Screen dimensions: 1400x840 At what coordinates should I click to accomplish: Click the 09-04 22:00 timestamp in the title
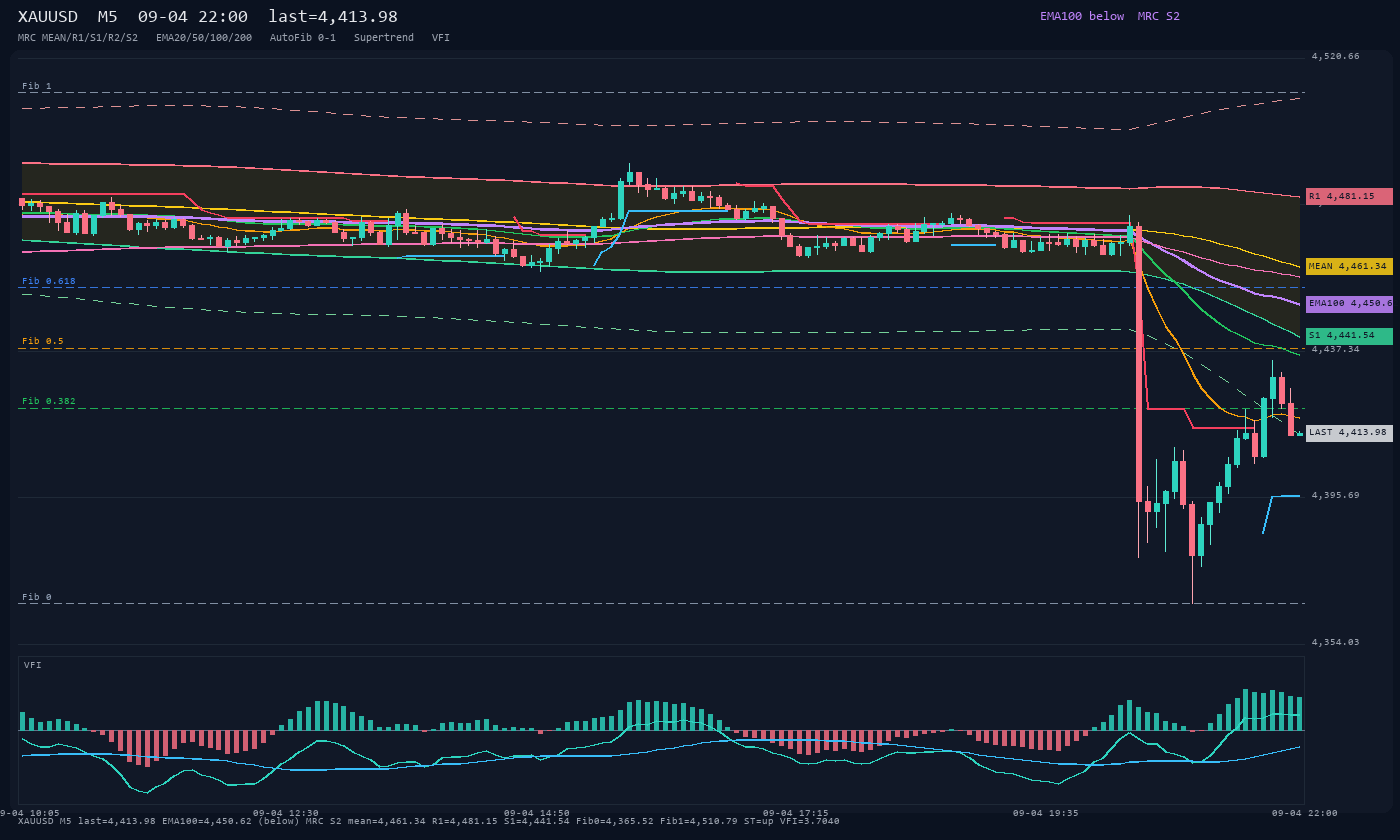[193, 17]
